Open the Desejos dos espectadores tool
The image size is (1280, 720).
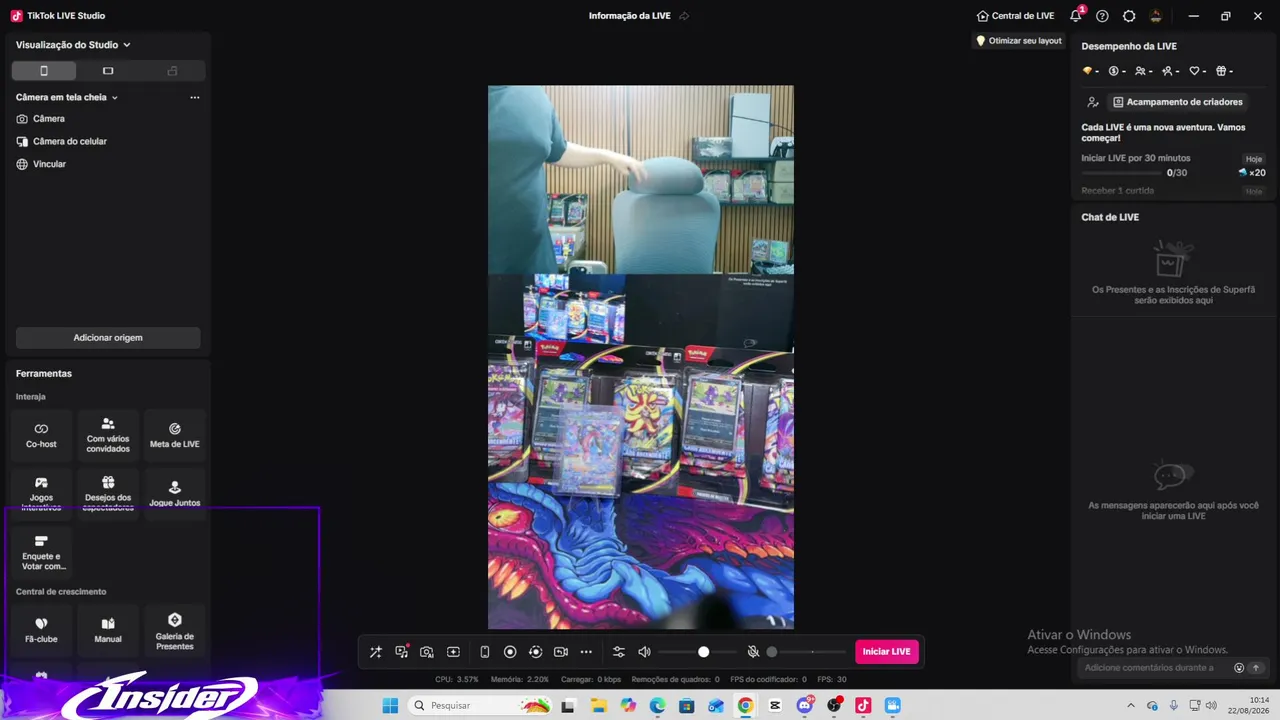[x=108, y=494]
